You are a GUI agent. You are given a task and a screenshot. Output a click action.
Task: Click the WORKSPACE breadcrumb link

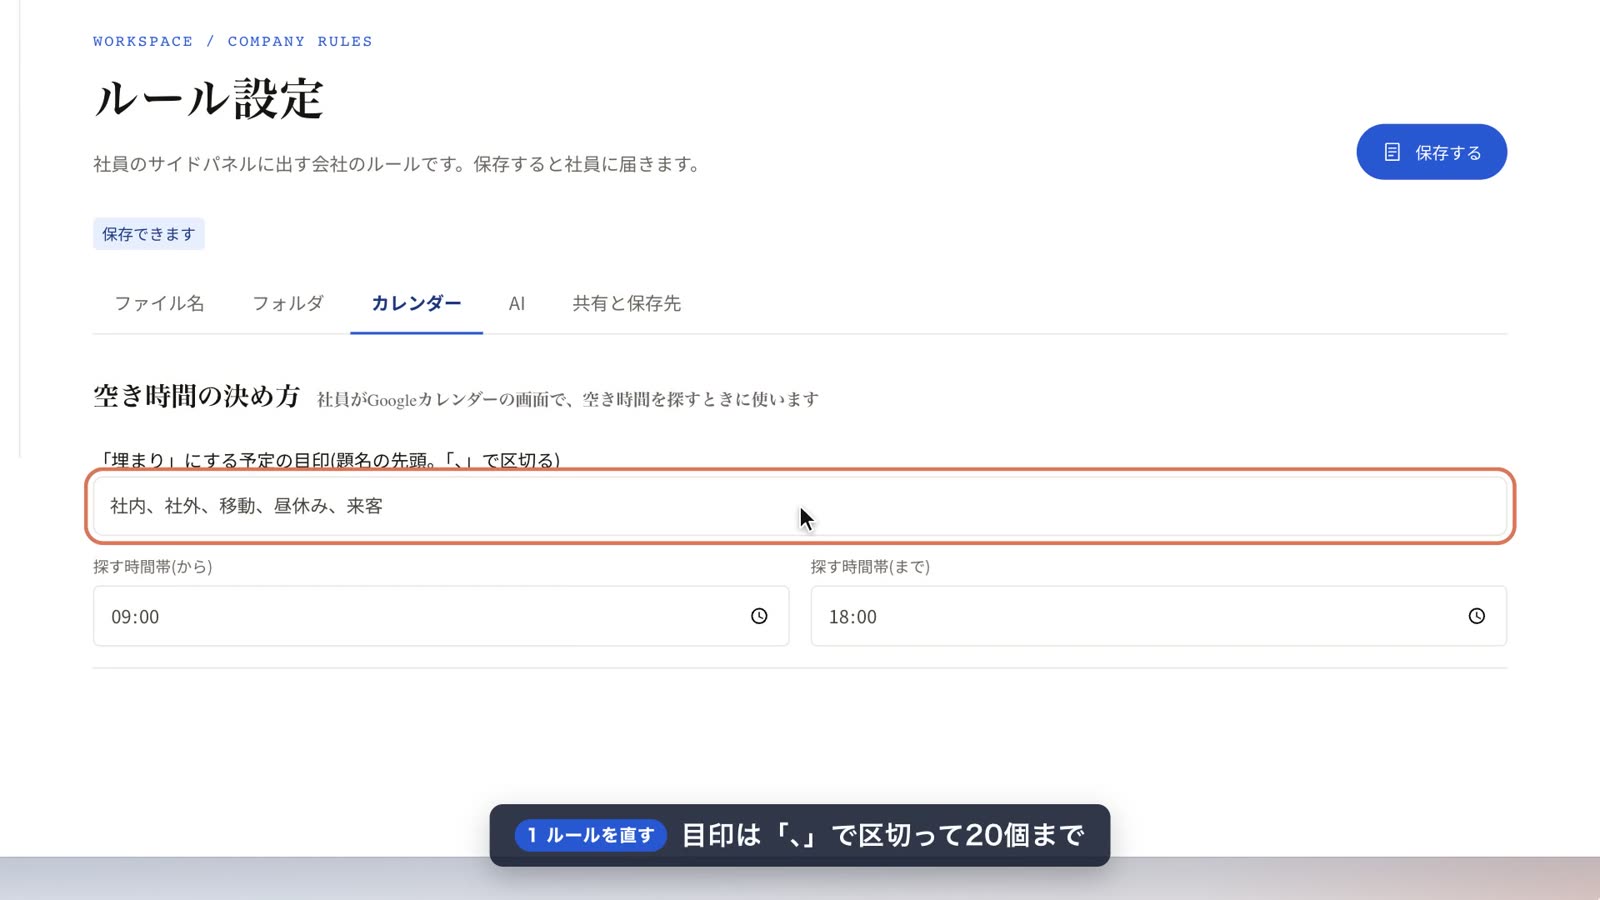[x=143, y=41]
